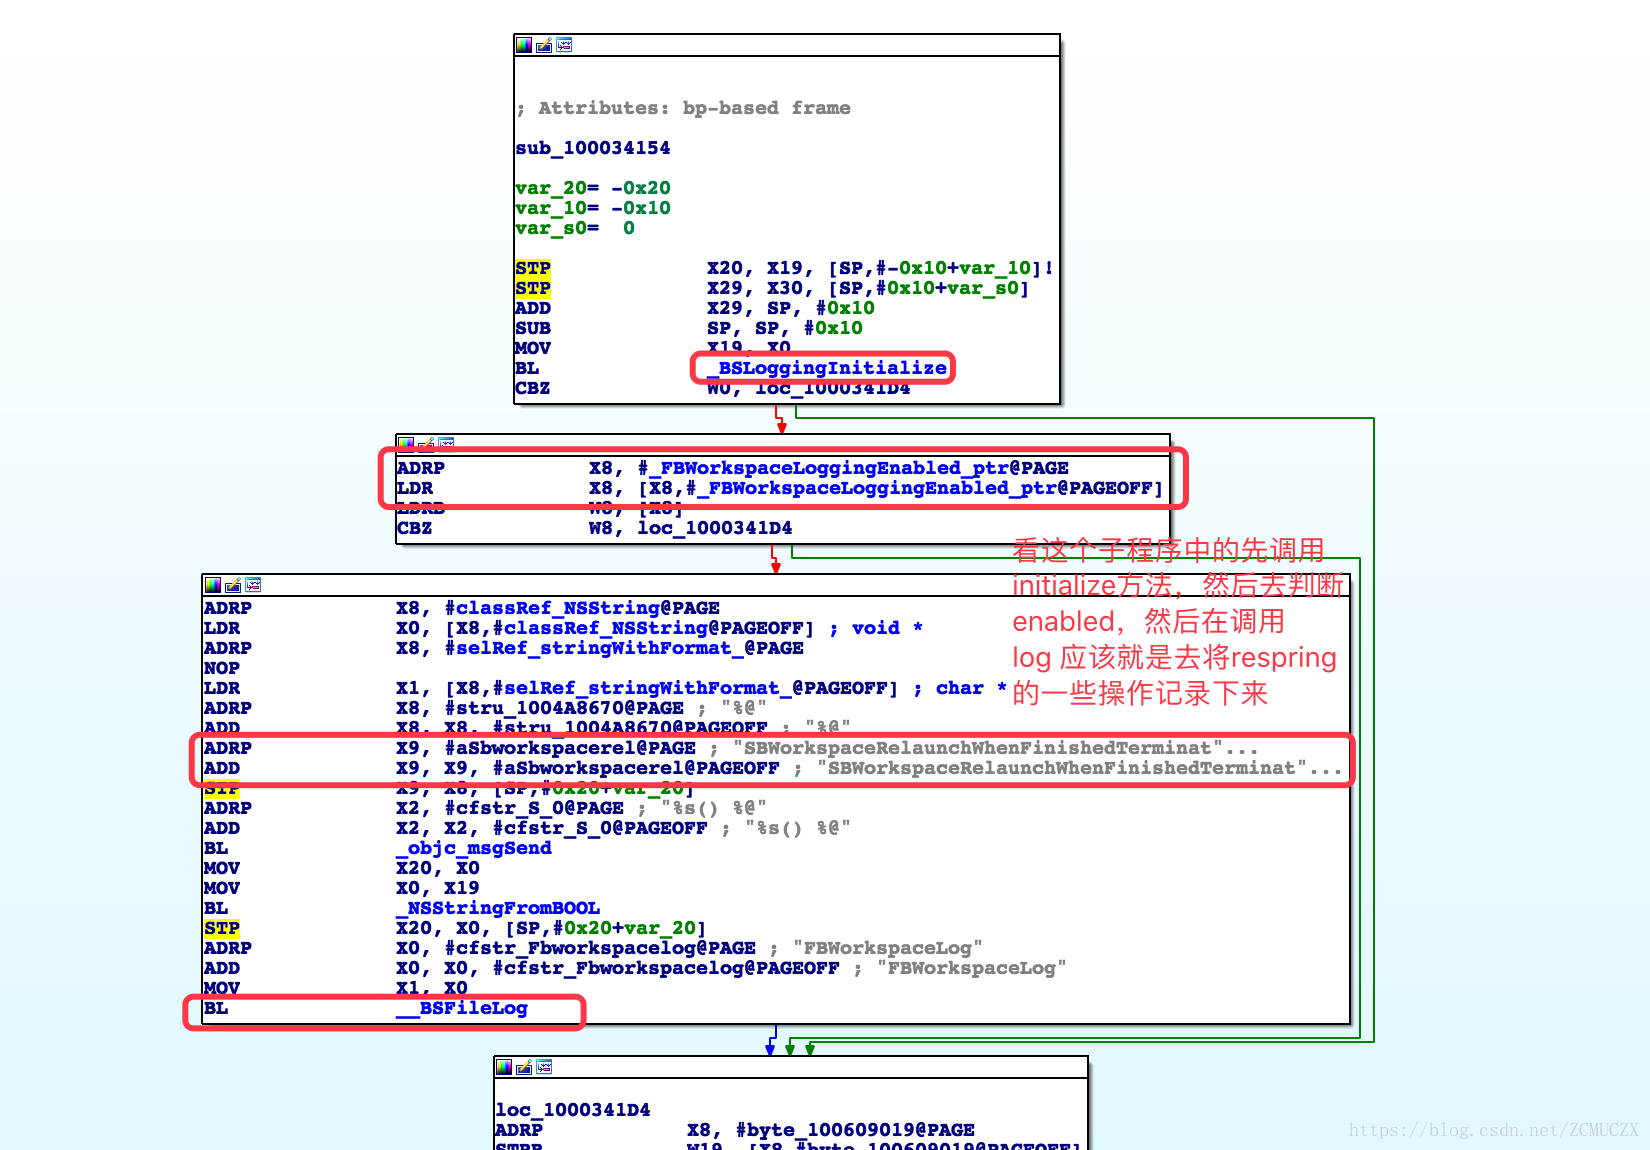
Task: Follow the _BSLoggingInitialize call target
Action: (827, 368)
